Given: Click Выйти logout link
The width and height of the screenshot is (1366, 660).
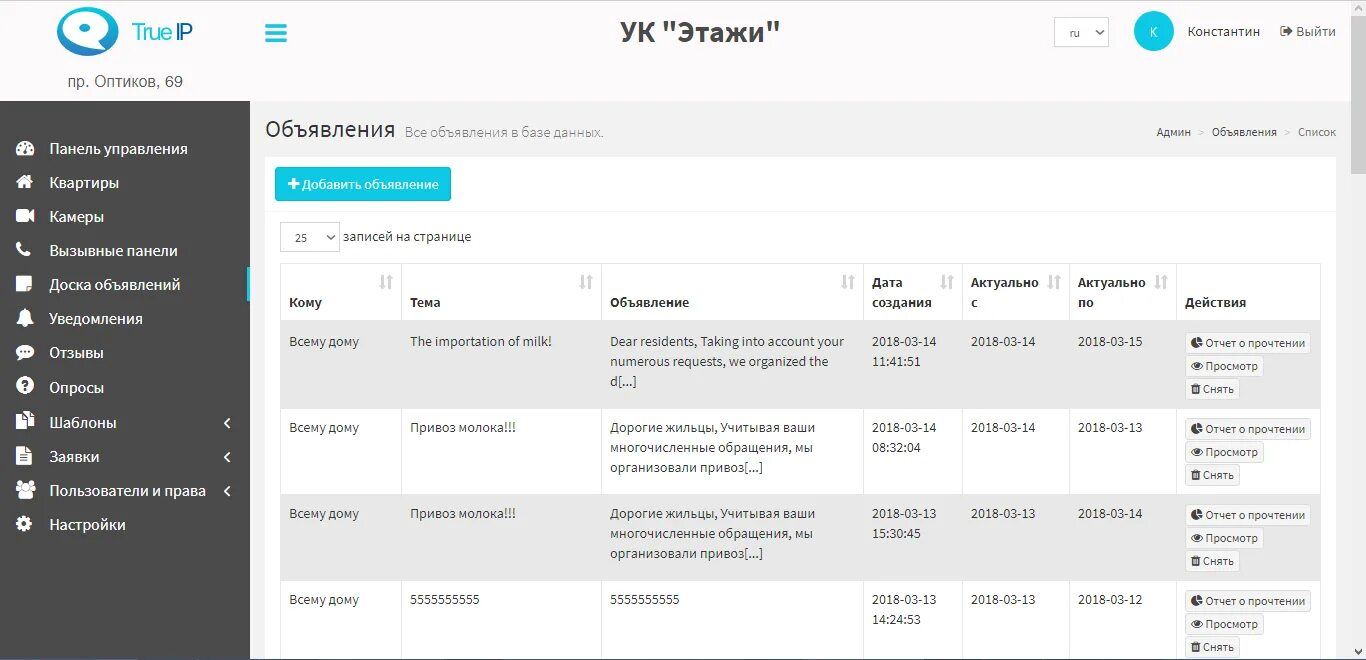Looking at the screenshot, I should [x=1307, y=32].
